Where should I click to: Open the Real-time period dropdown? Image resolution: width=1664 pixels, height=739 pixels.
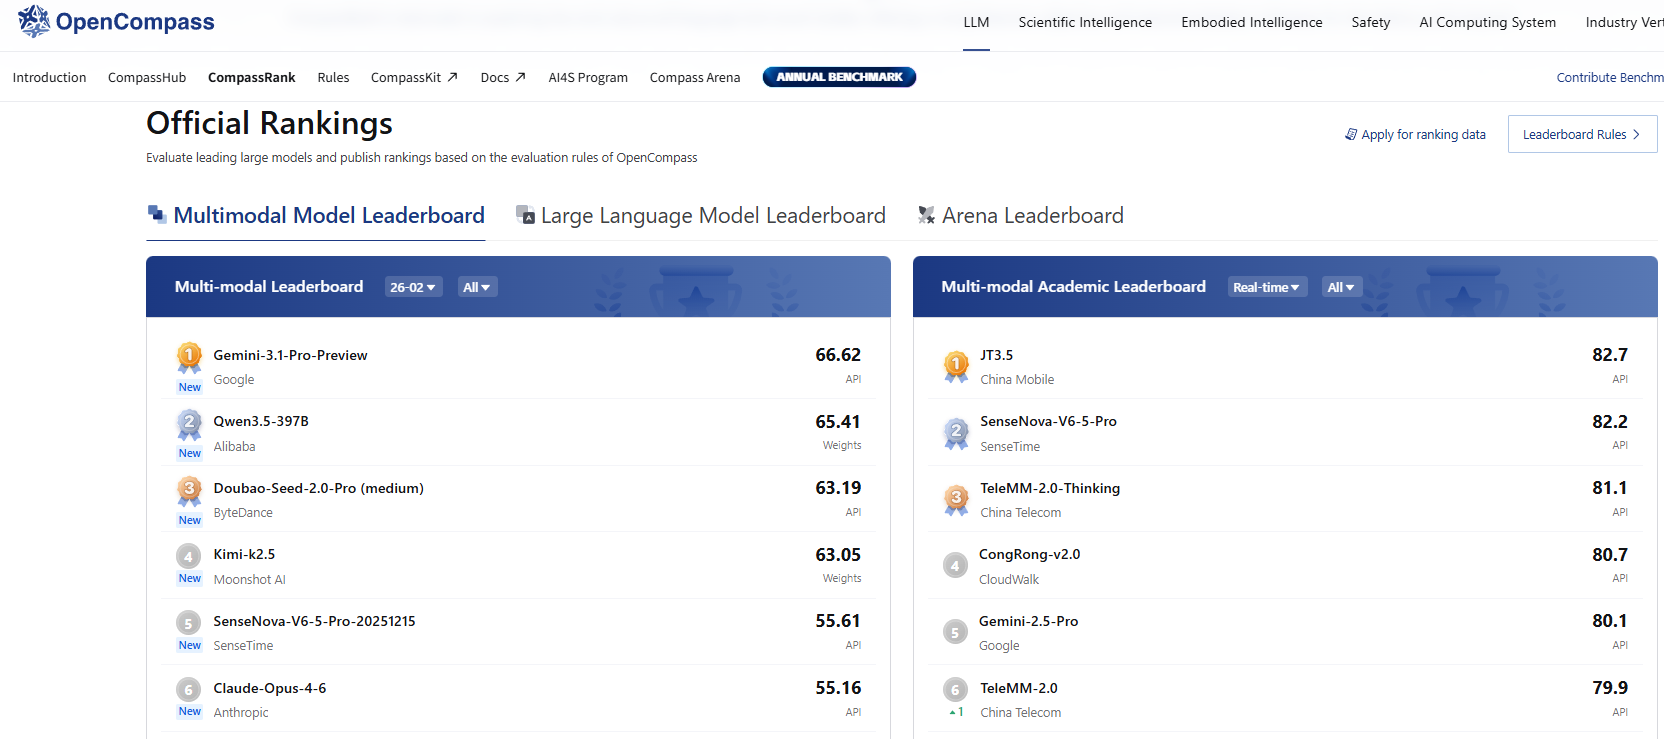(1266, 287)
